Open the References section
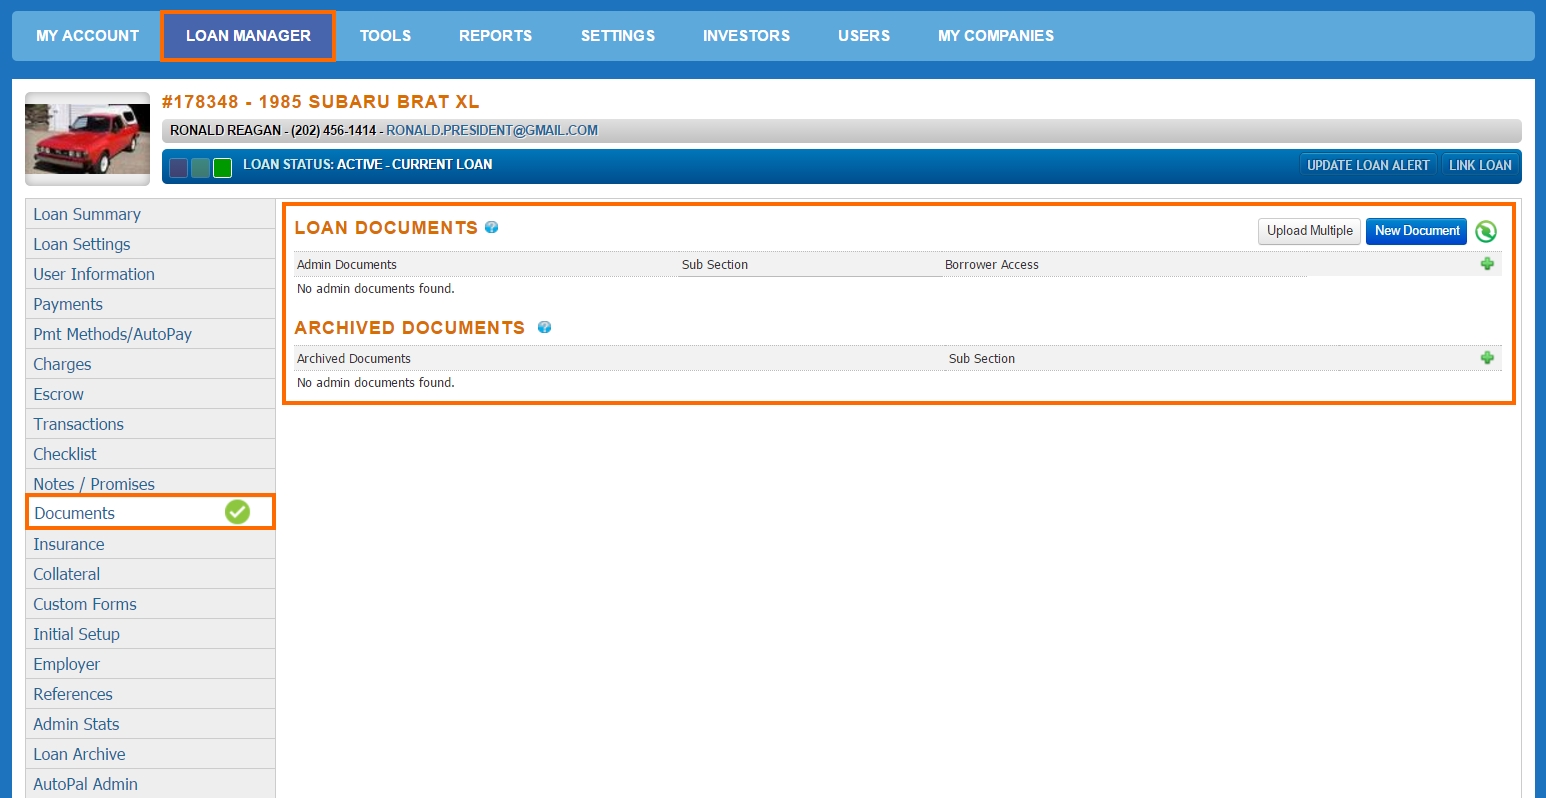The image size is (1546, 798). point(150,694)
